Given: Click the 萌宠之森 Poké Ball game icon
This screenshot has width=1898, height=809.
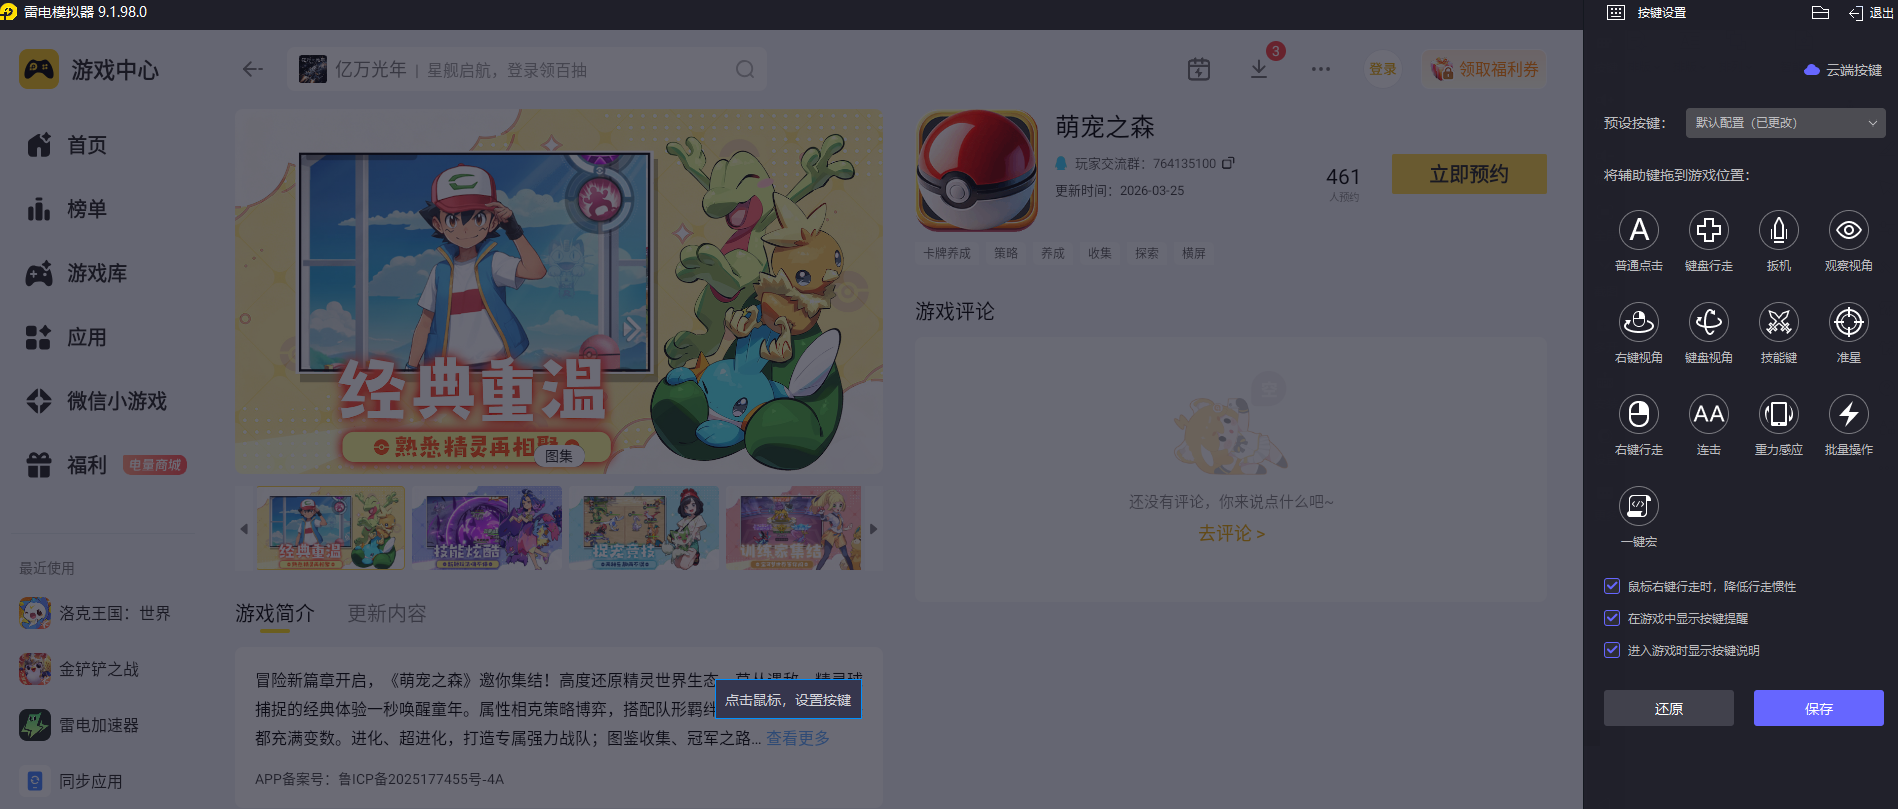Looking at the screenshot, I should [x=977, y=170].
